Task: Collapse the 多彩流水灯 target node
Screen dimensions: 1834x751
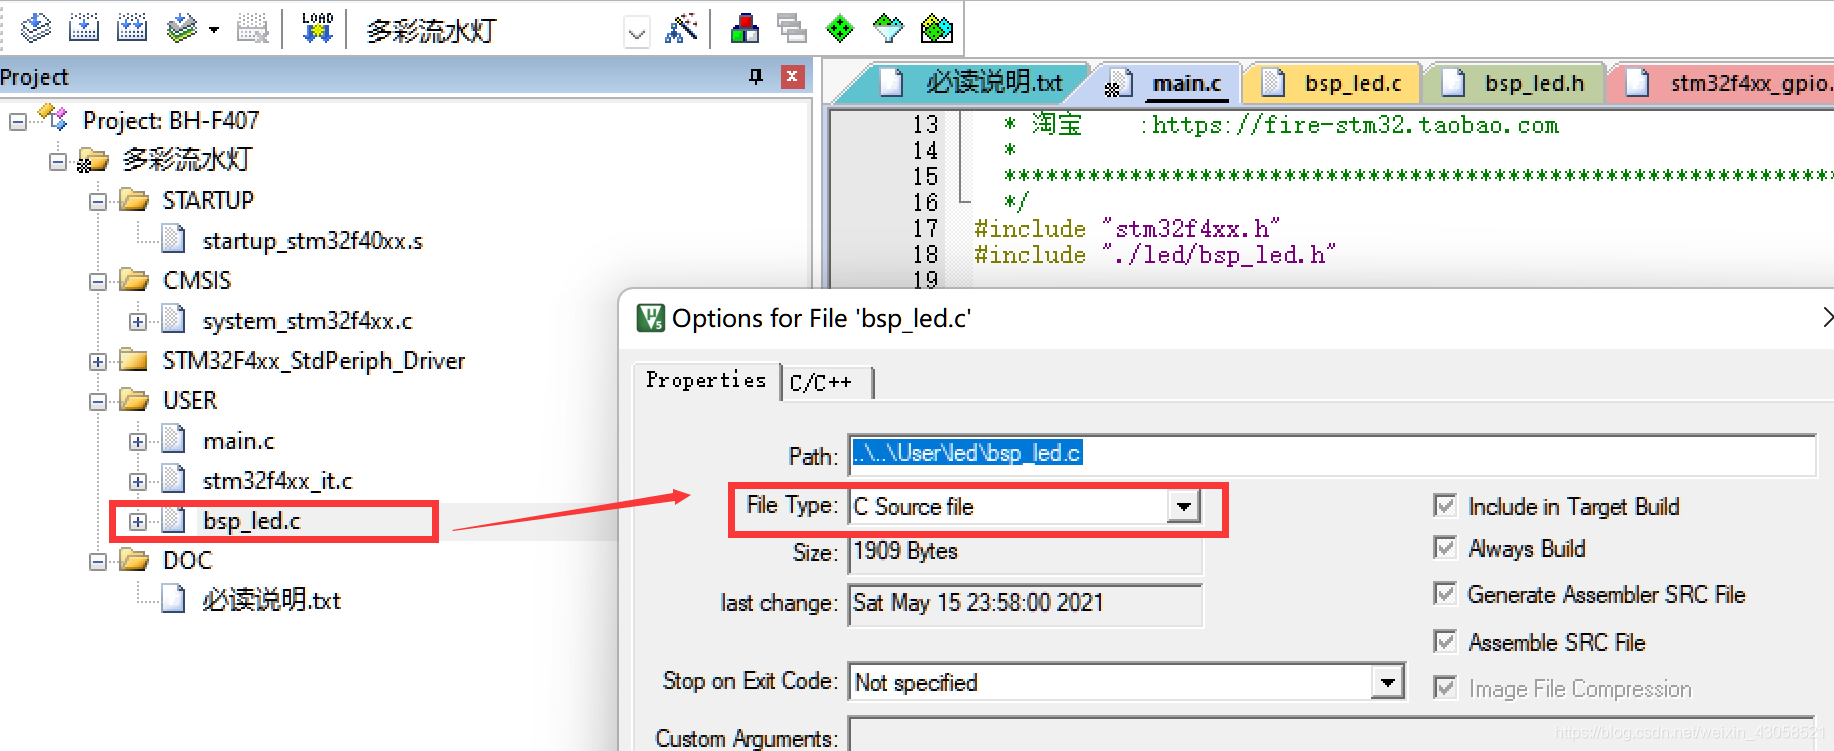Action: click(x=58, y=162)
